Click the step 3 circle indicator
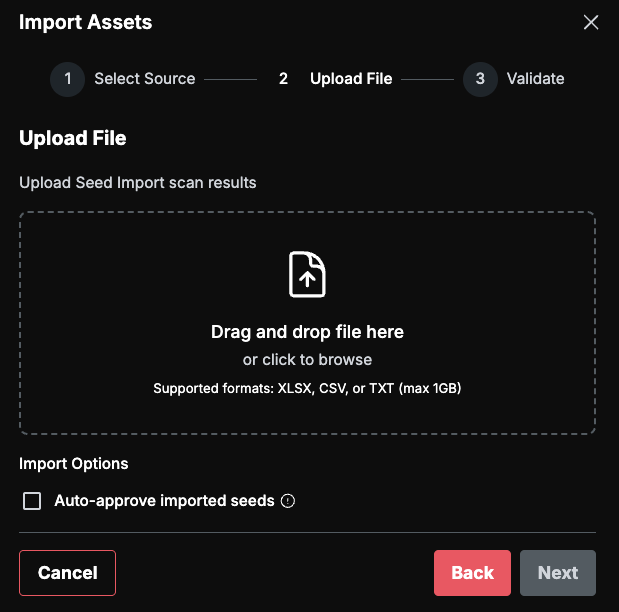 coord(480,79)
